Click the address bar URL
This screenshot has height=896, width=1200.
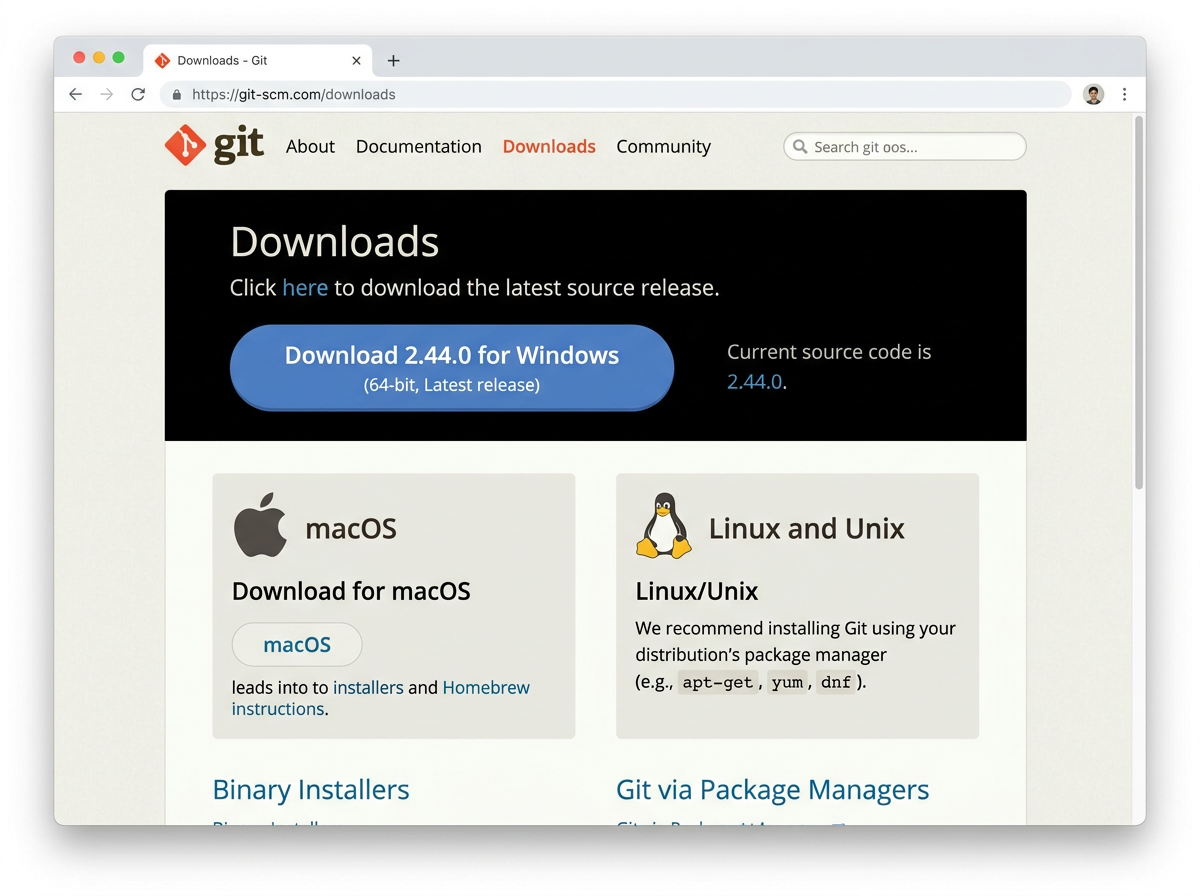click(294, 95)
